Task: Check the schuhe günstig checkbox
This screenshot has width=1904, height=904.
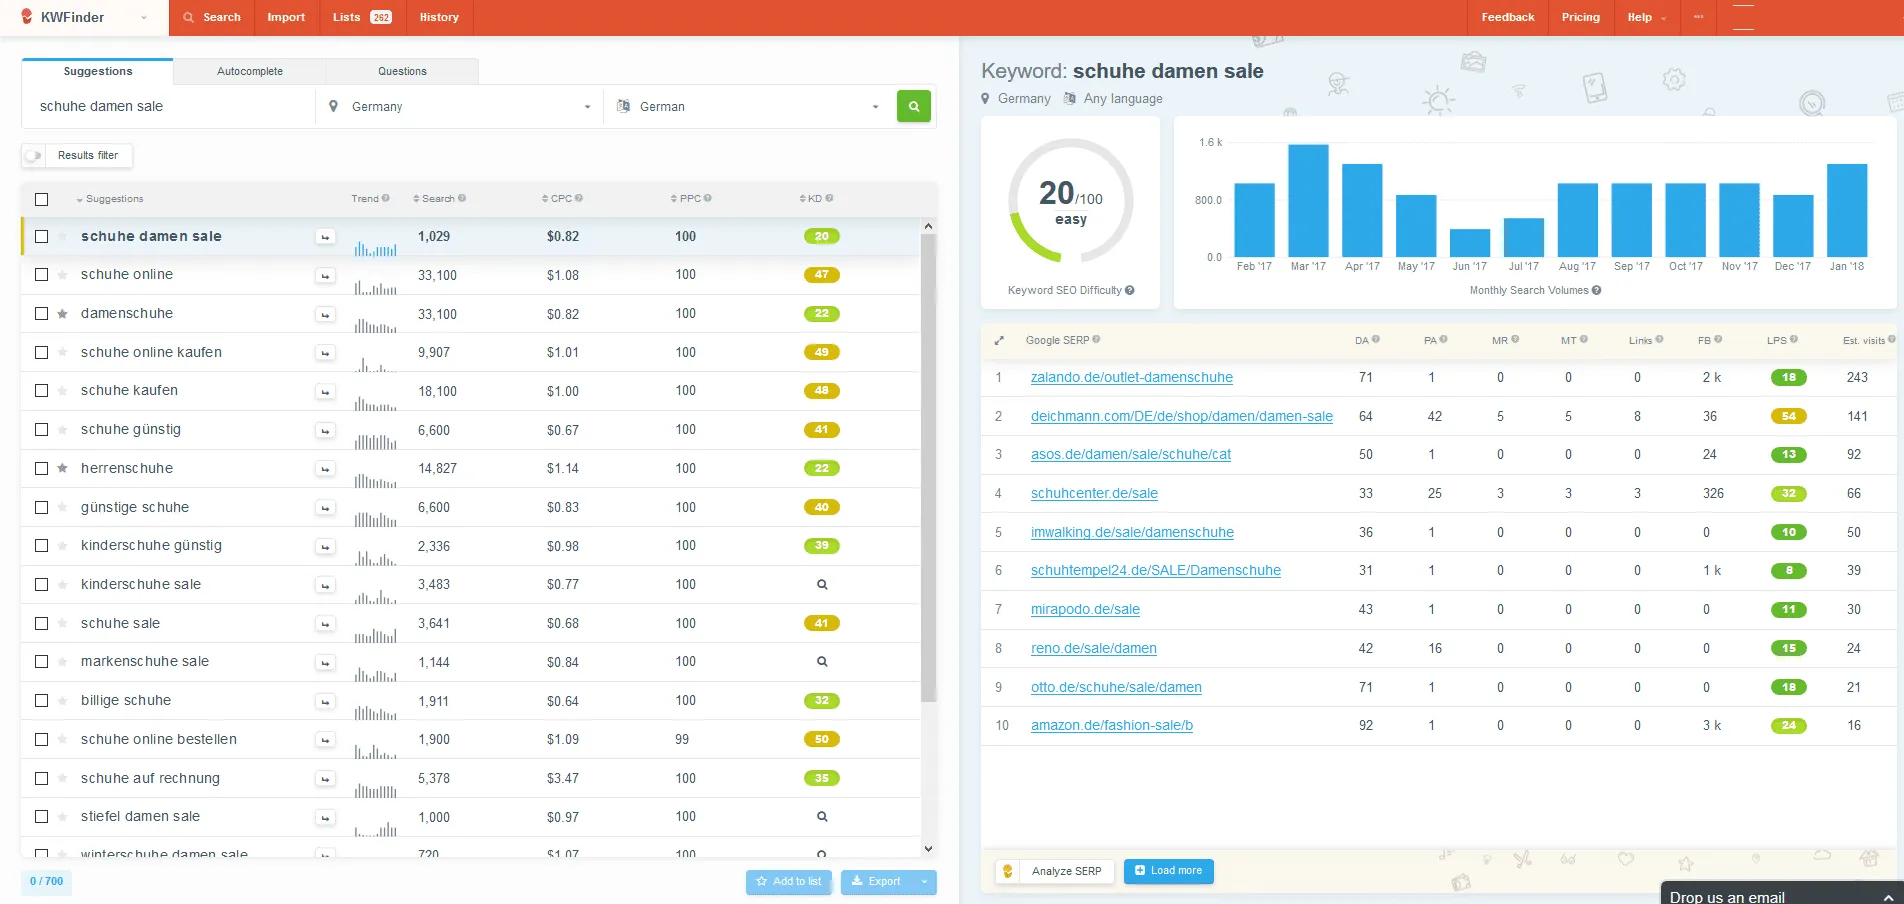Action: pos(41,430)
